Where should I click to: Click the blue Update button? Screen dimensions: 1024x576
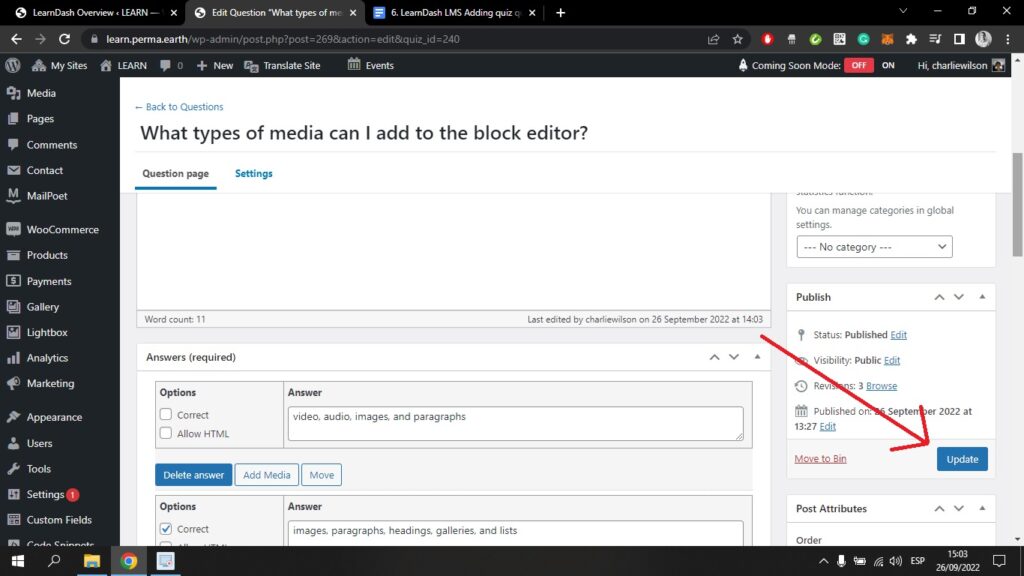[962, 459]
